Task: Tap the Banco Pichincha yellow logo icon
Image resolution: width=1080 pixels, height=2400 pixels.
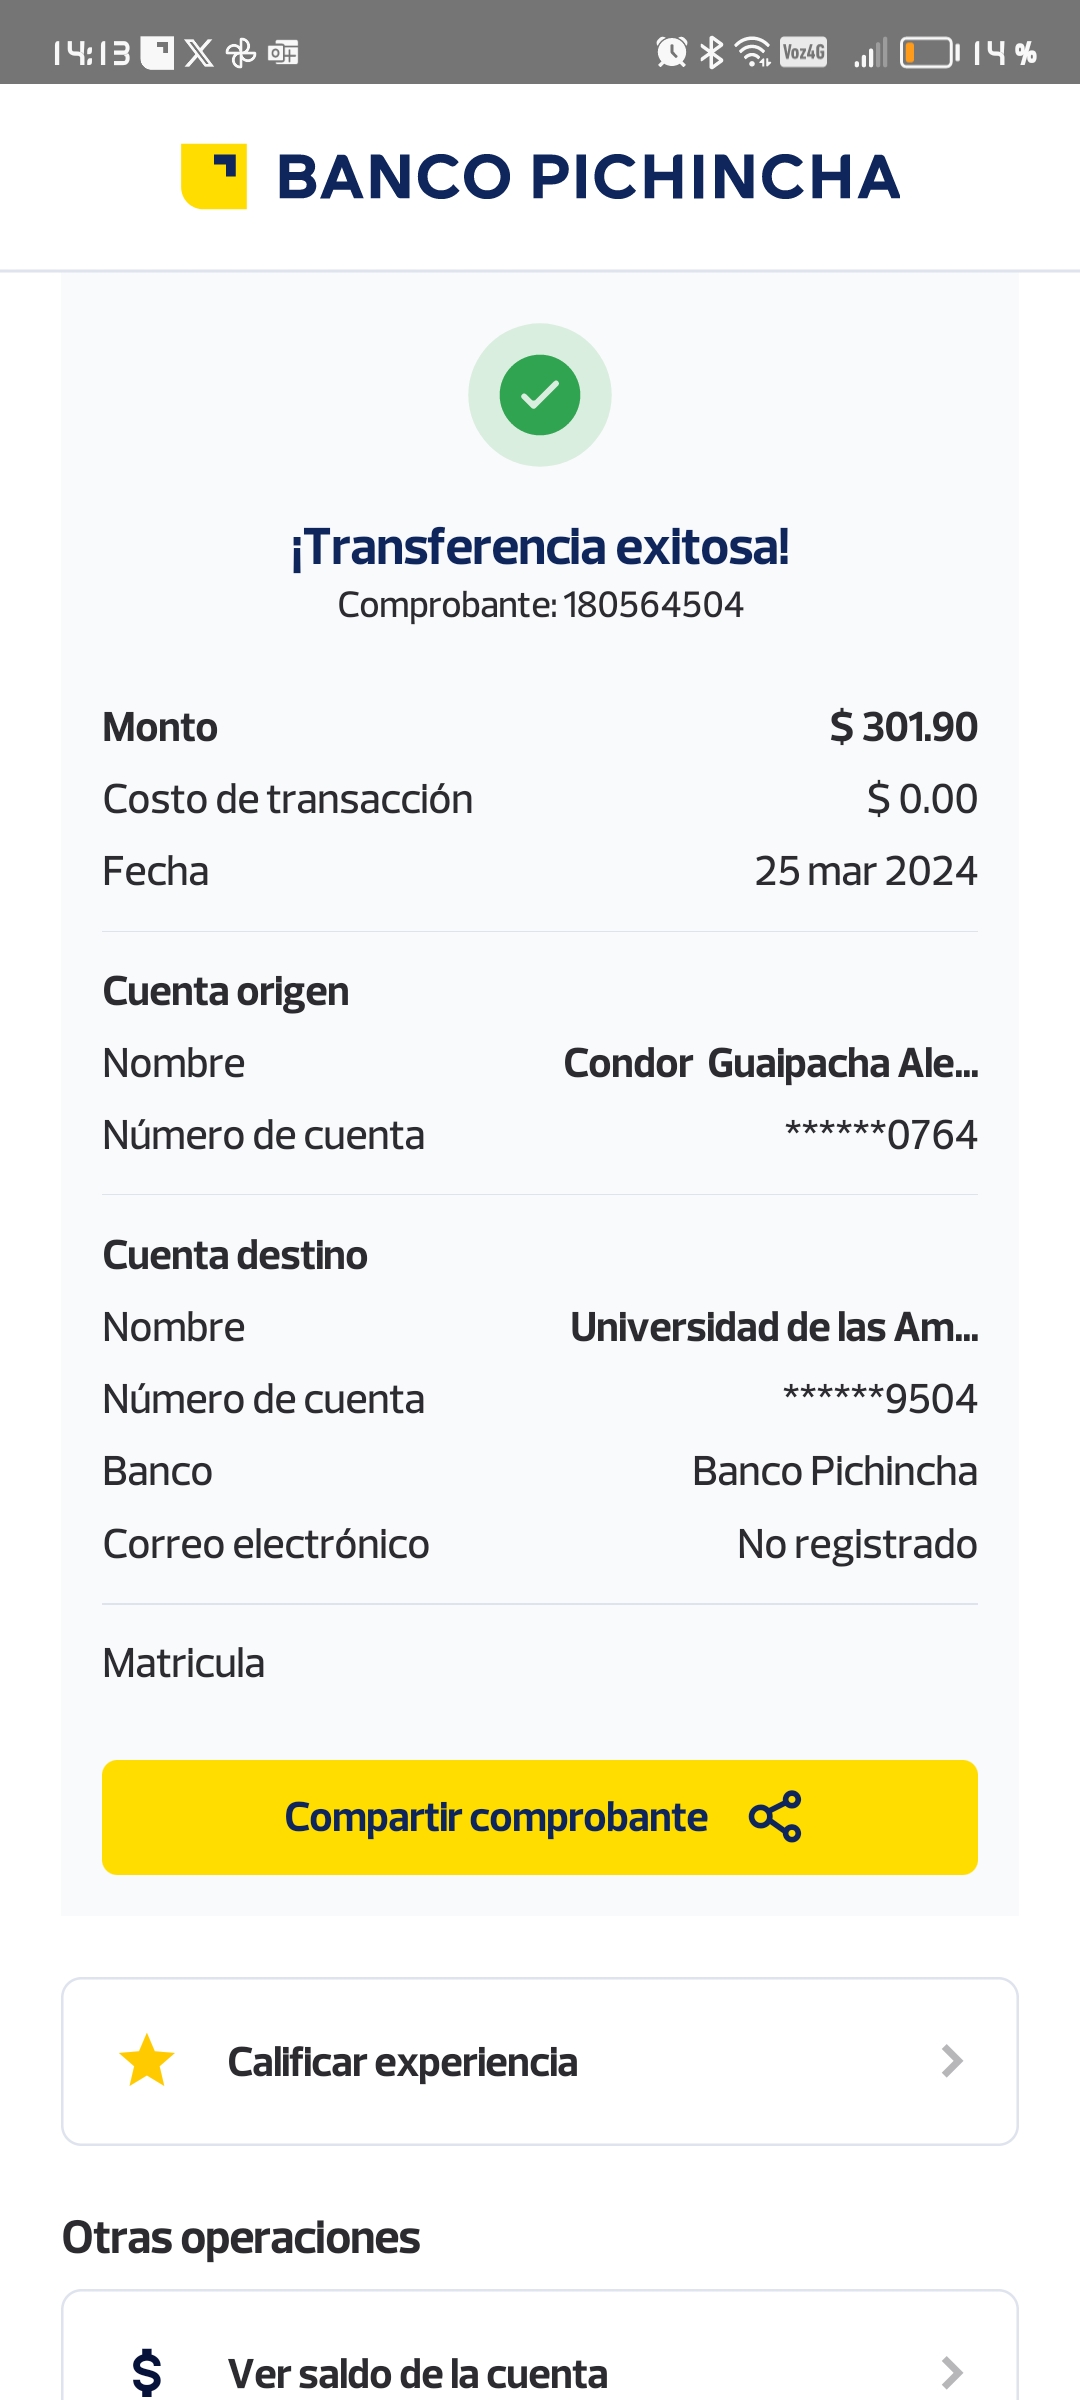Action: click(x=214, y=177)
